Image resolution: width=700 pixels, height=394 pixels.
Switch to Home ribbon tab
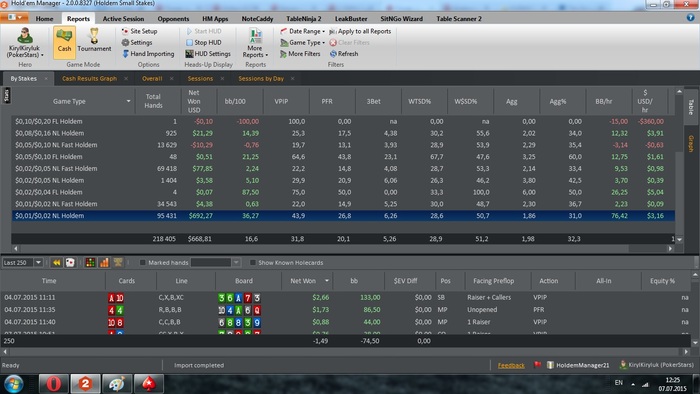pos(44,19)
